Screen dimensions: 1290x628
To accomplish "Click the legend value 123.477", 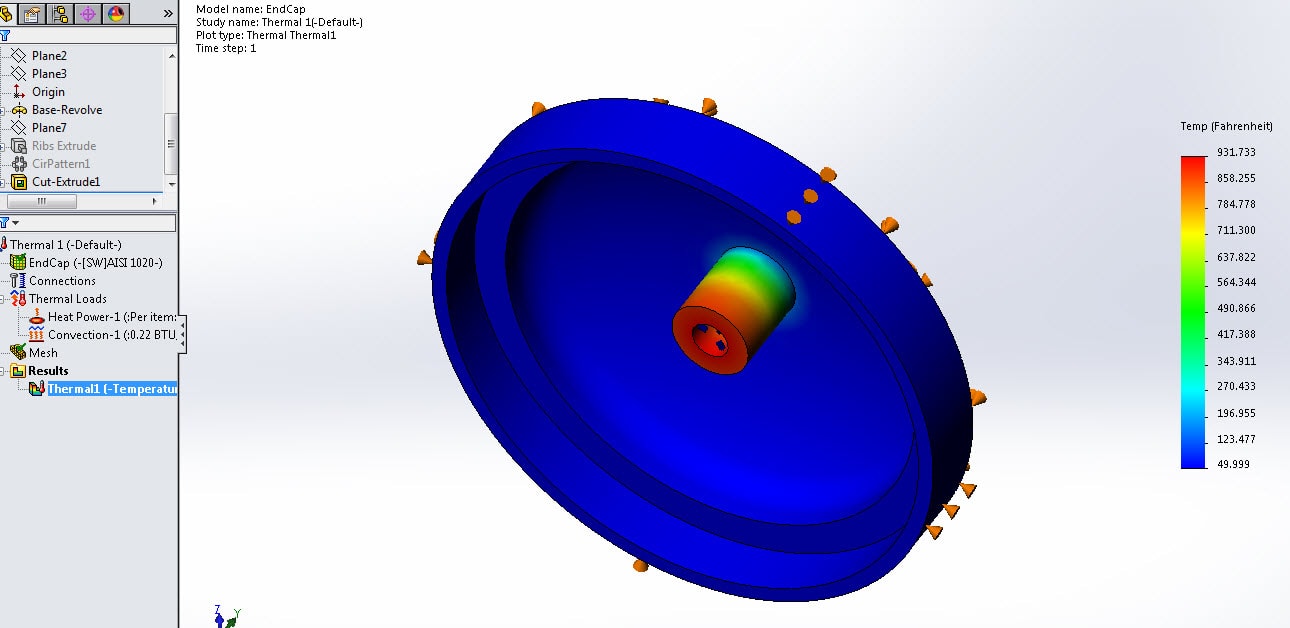I will click(1236, 439).
